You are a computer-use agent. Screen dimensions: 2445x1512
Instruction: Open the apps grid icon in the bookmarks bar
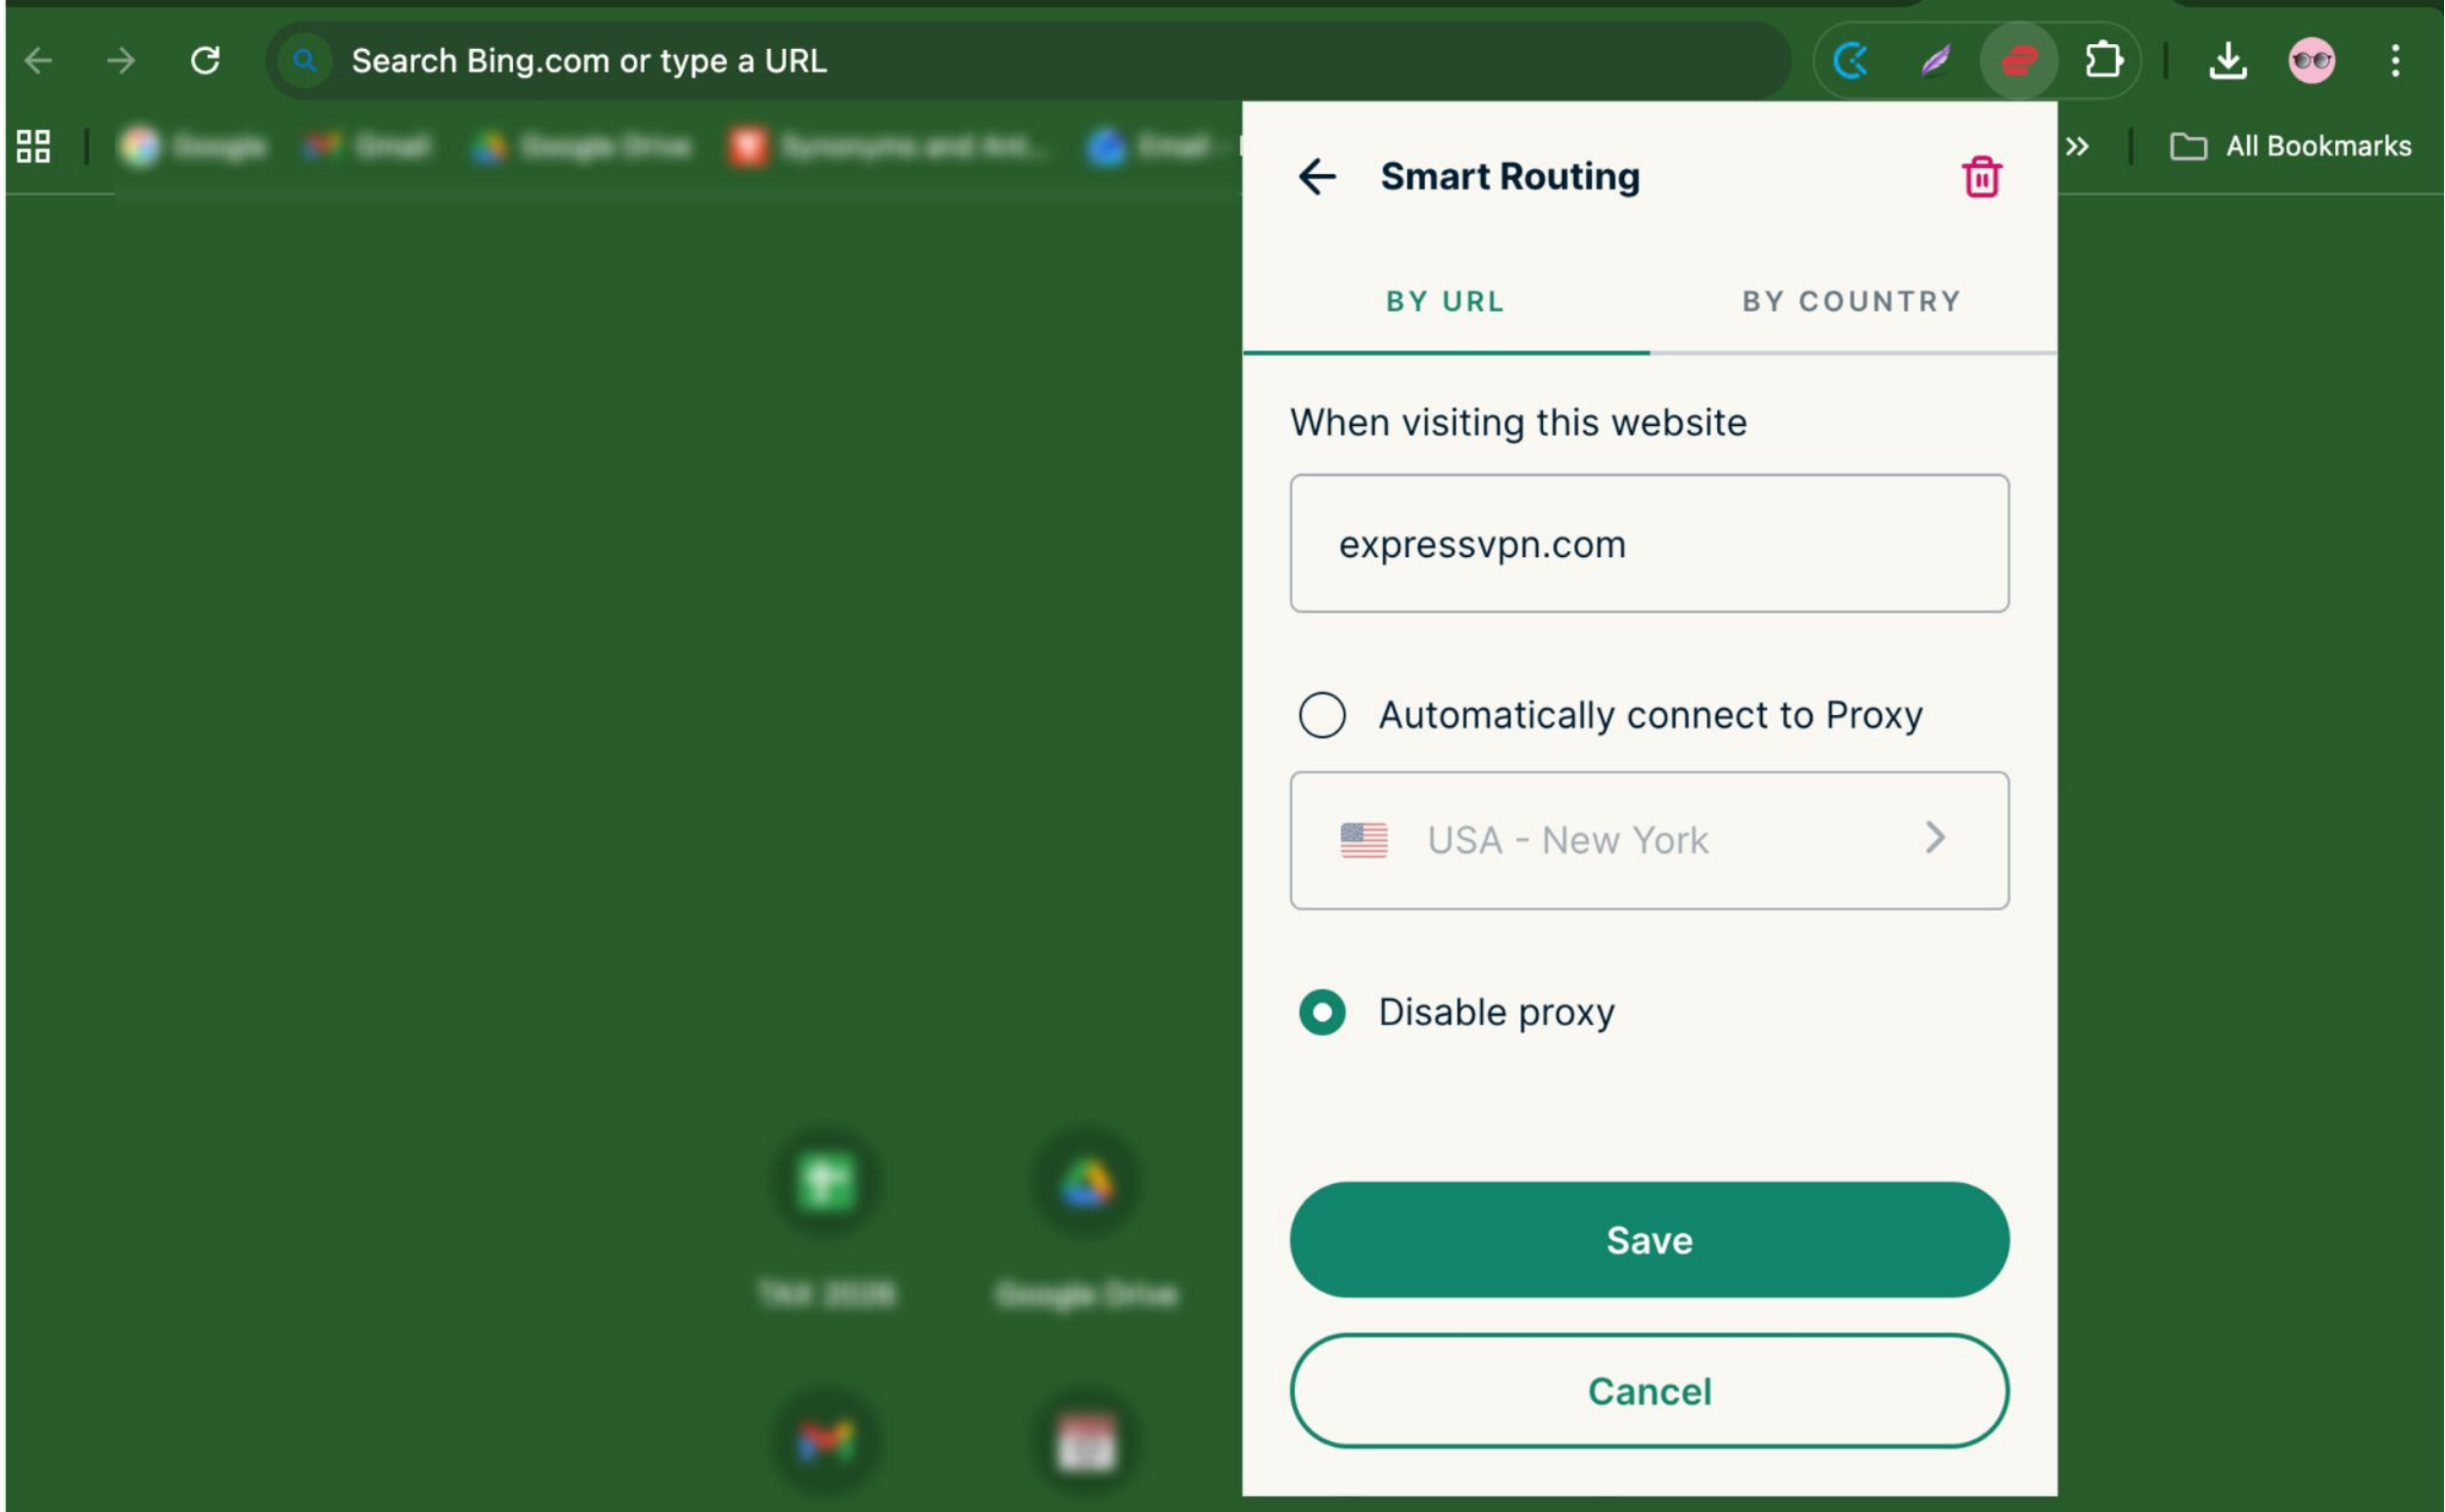[x=33, y=147]
